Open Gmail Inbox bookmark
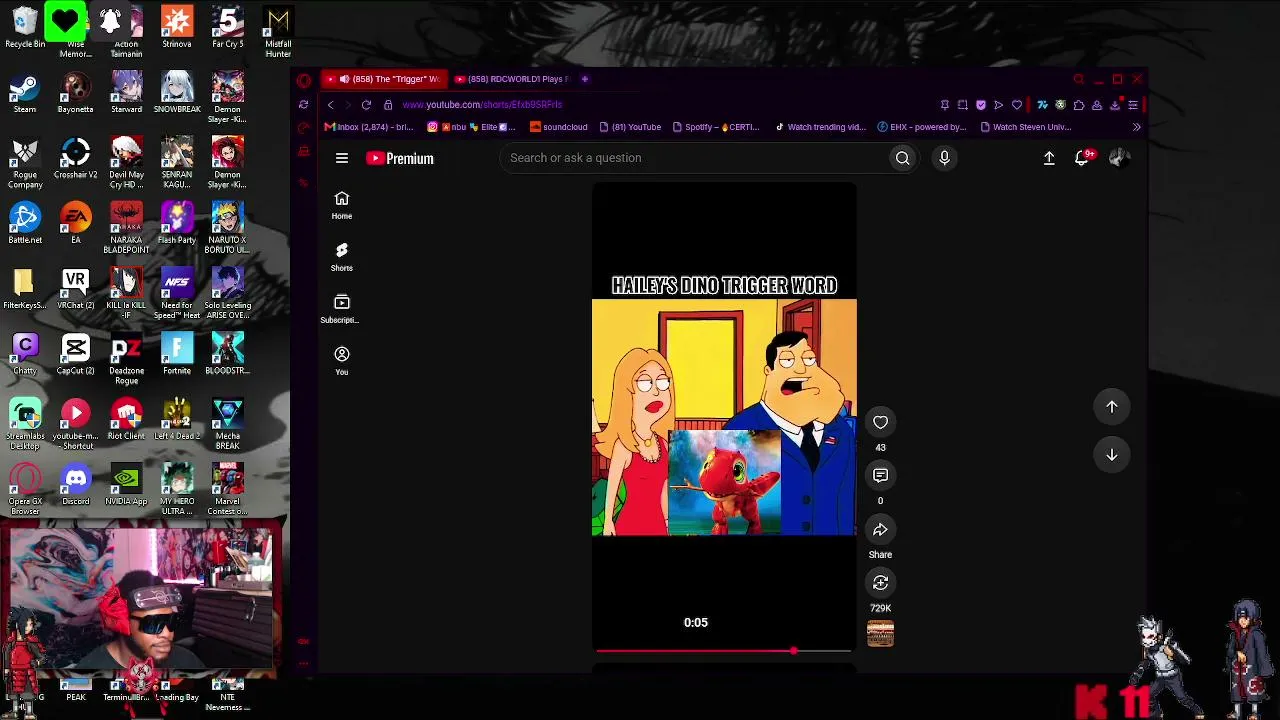 (369, 127)
